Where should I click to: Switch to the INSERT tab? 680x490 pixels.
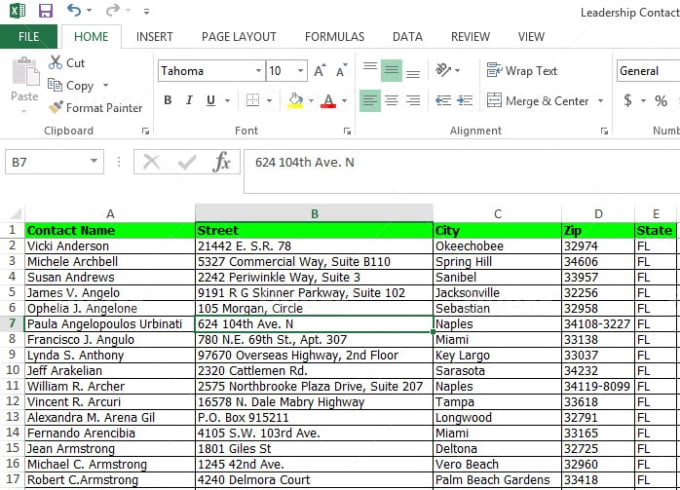tap(154, 37)
